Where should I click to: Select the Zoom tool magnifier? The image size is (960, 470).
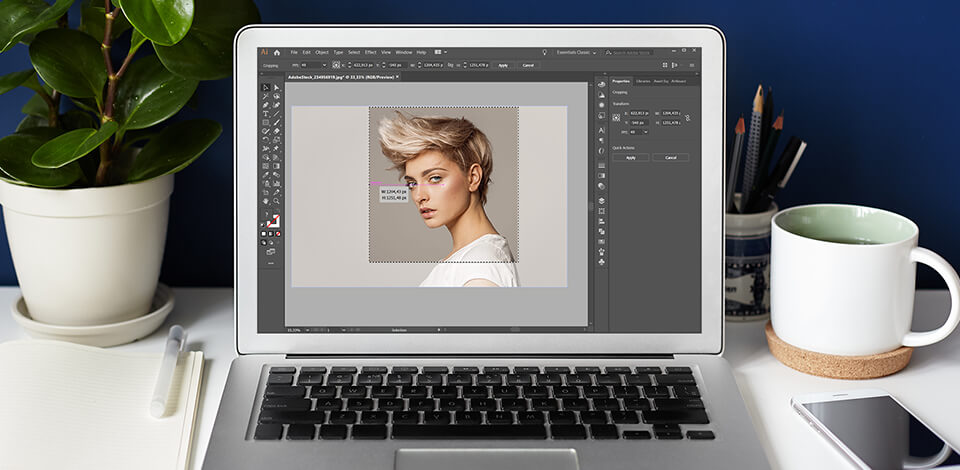[x=276, y=201]
